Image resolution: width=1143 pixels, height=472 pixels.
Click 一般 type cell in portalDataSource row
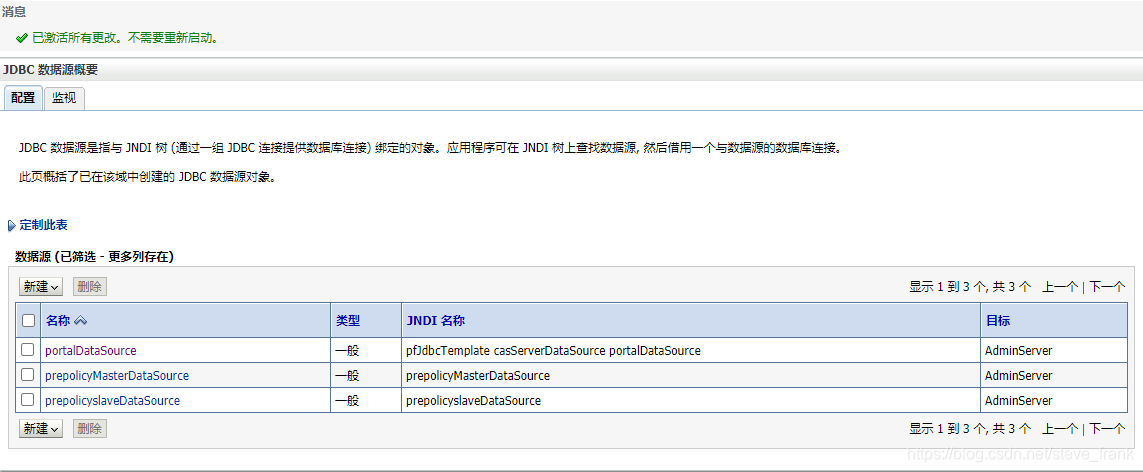[347, 350]
